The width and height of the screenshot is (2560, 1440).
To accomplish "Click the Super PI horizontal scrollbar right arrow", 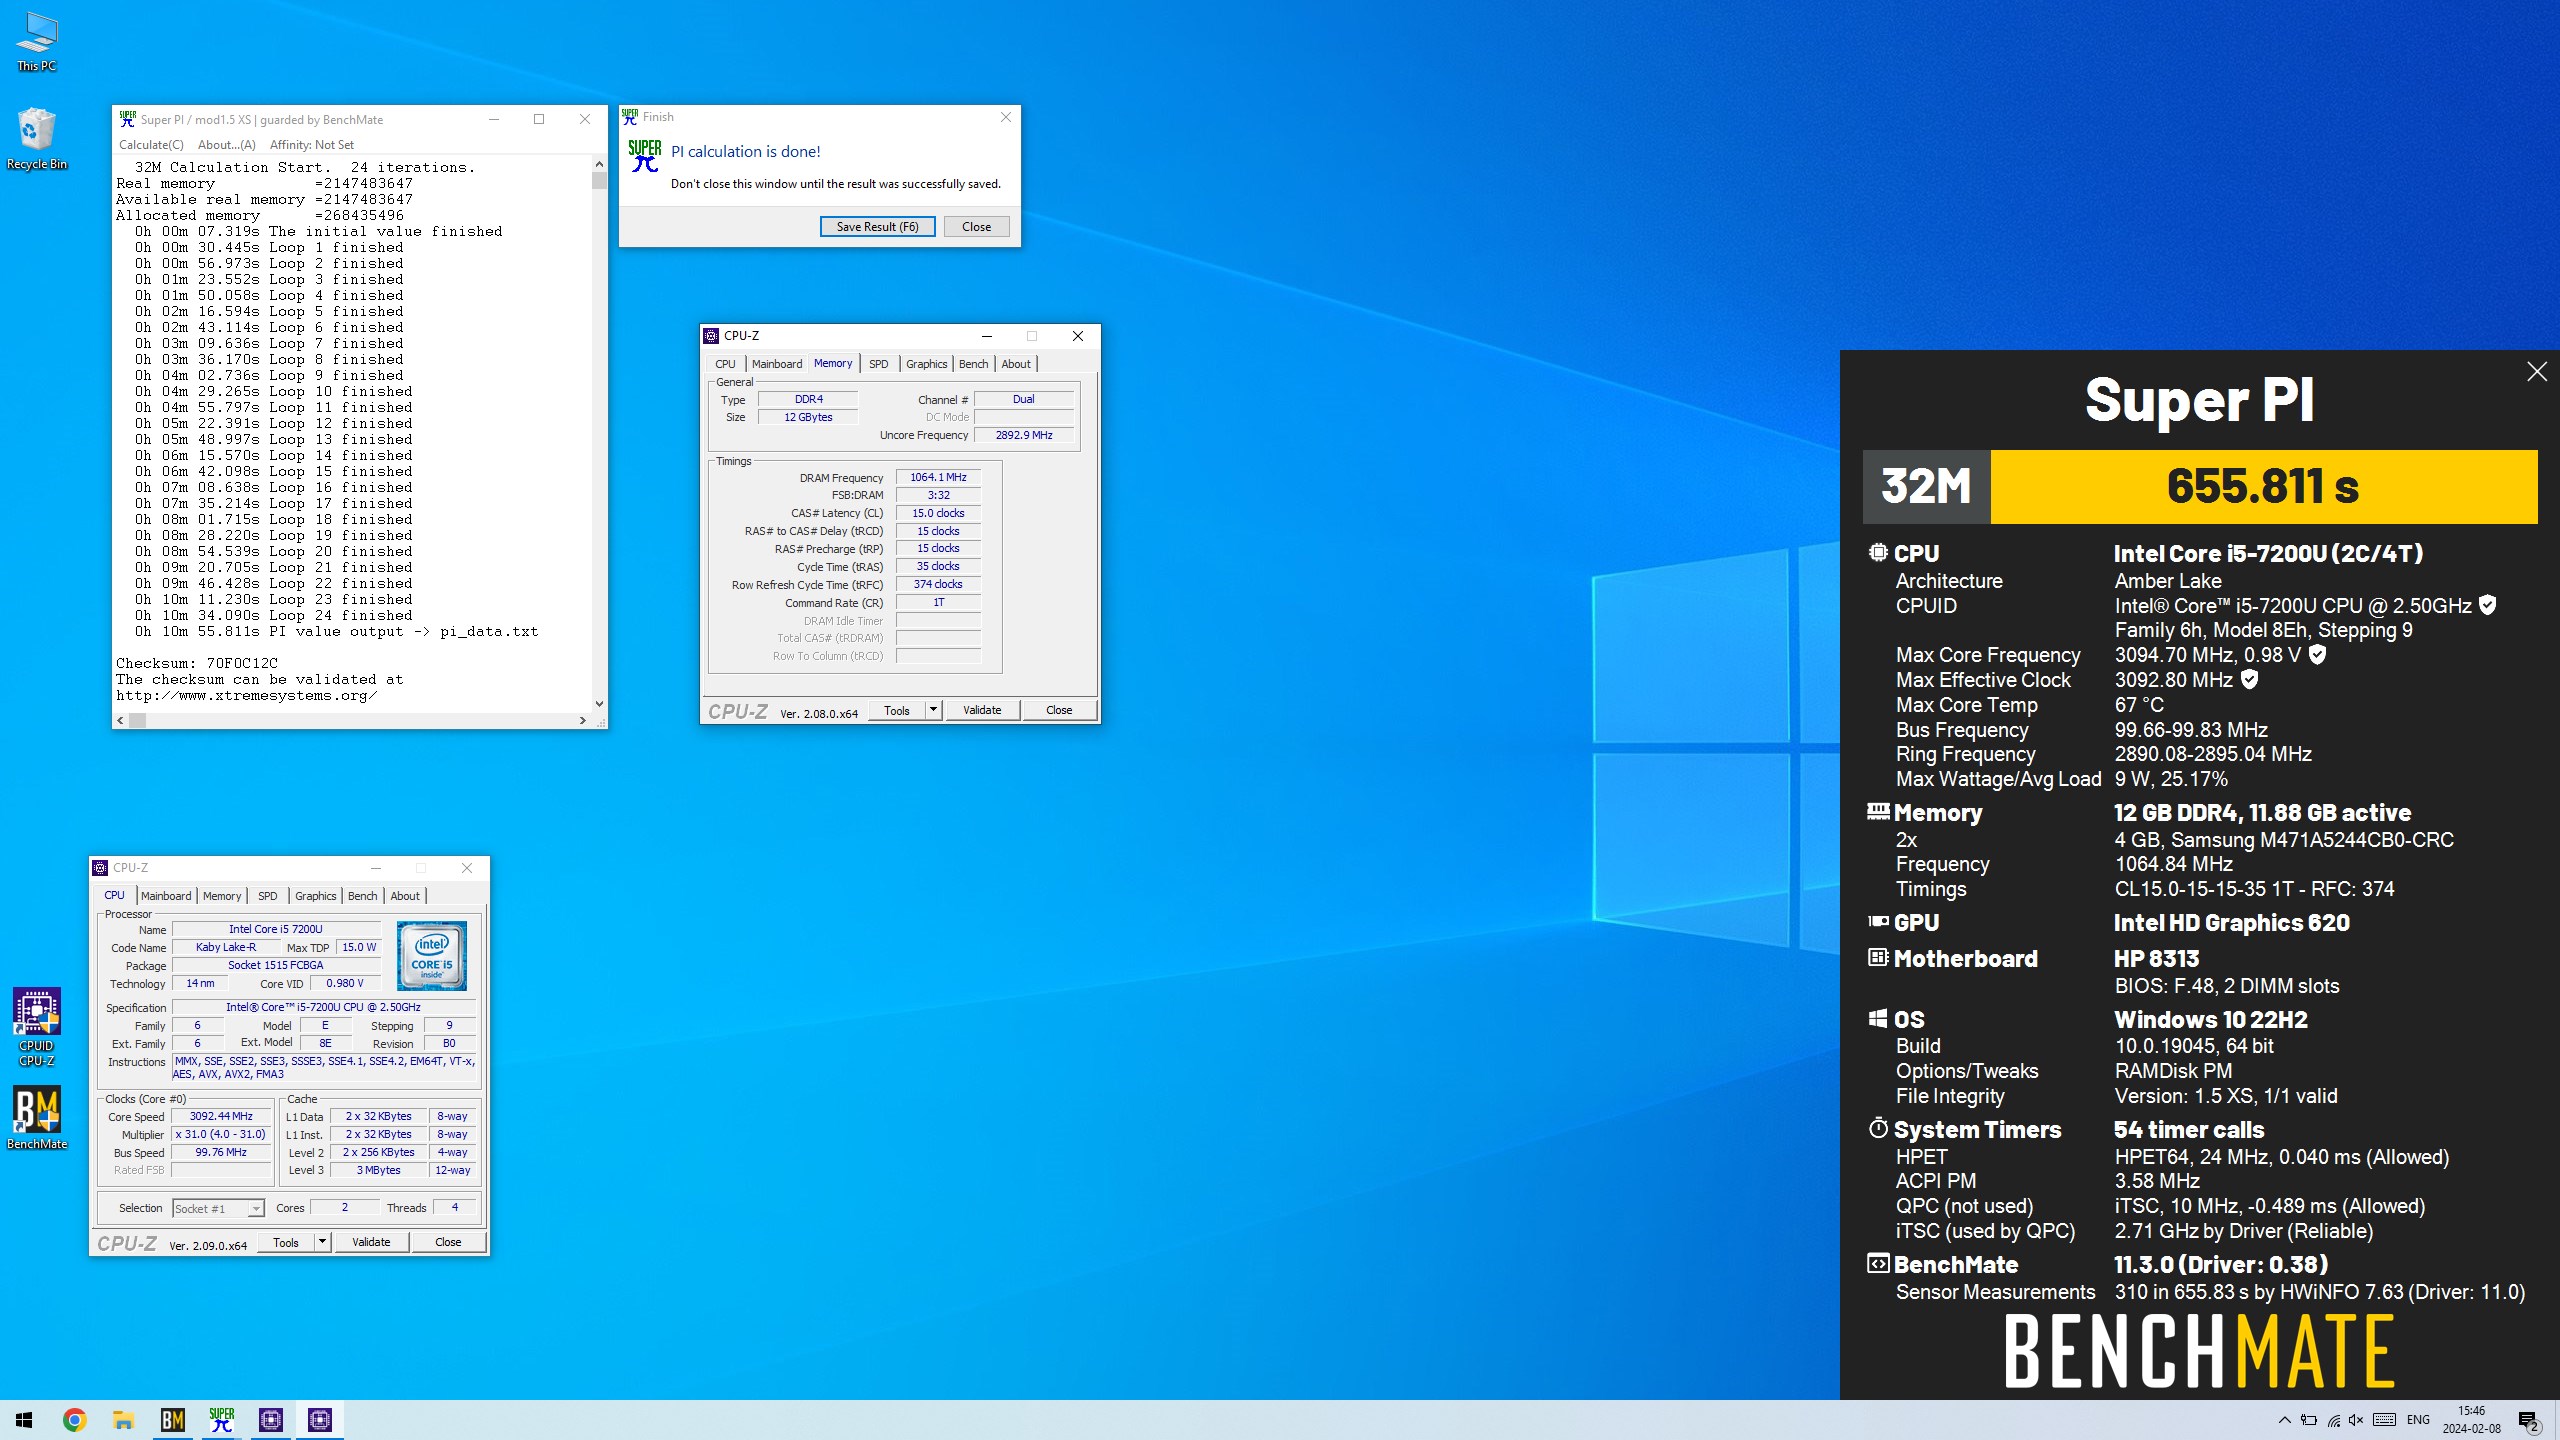I will pyautogui.click(x=583, y=720).
